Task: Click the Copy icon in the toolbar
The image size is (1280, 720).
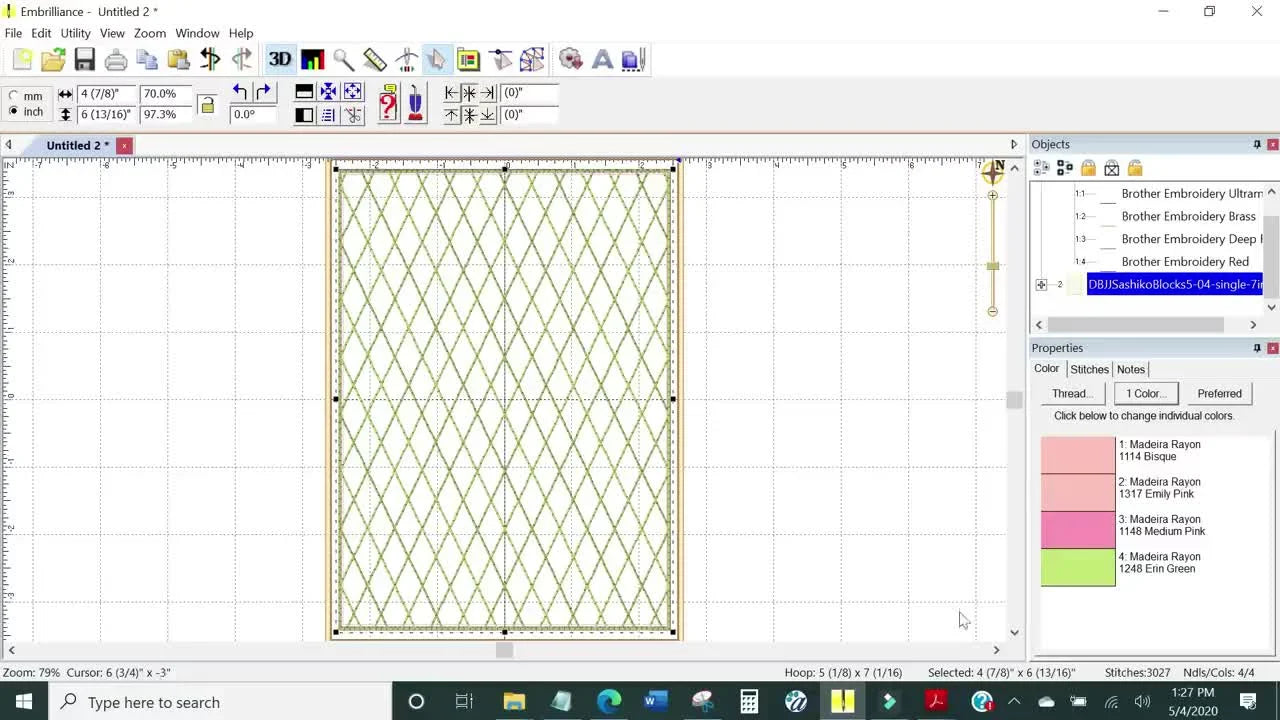Action: click(147, 60)
